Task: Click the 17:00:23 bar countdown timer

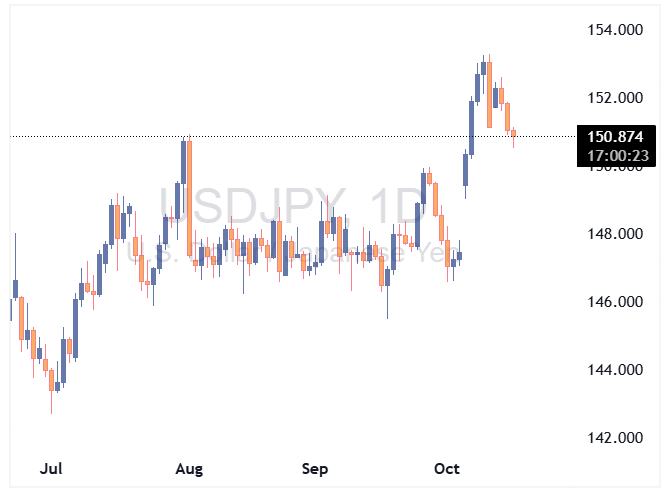Action: click(x=615, y=156)
